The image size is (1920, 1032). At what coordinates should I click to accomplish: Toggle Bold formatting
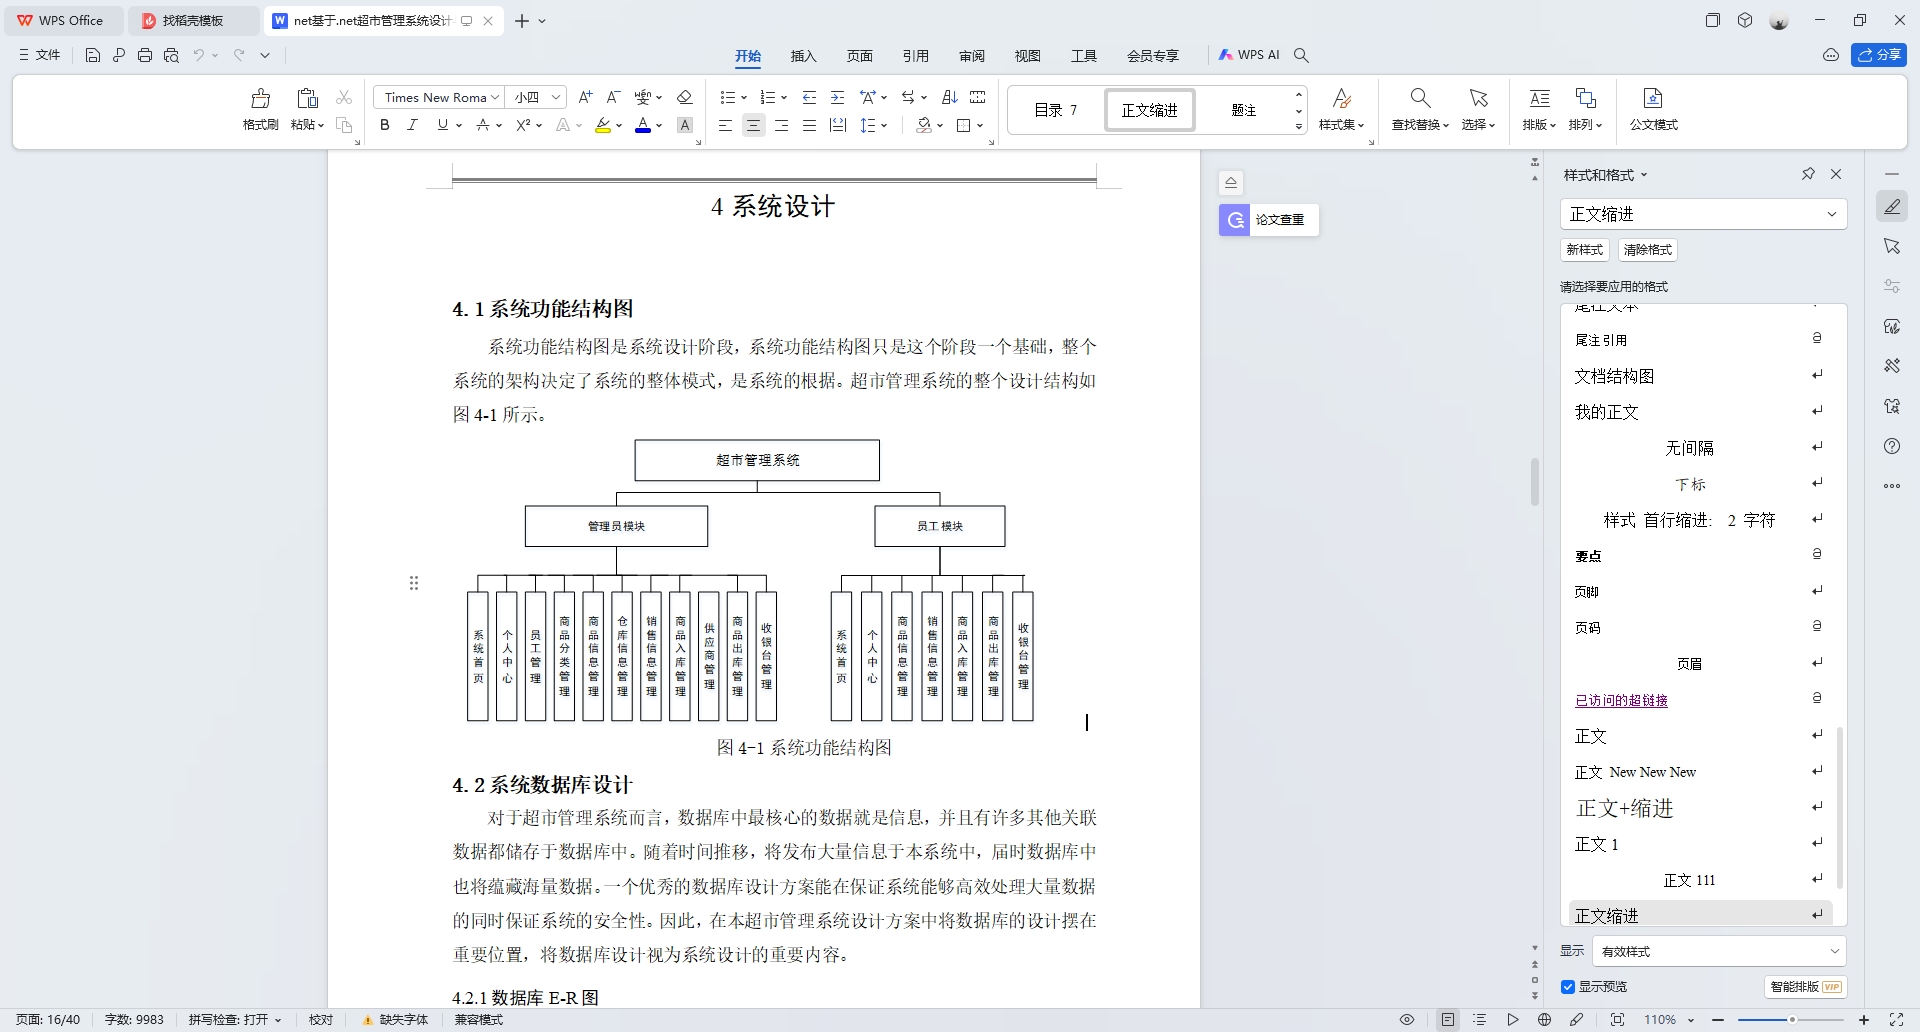(385, 125)
